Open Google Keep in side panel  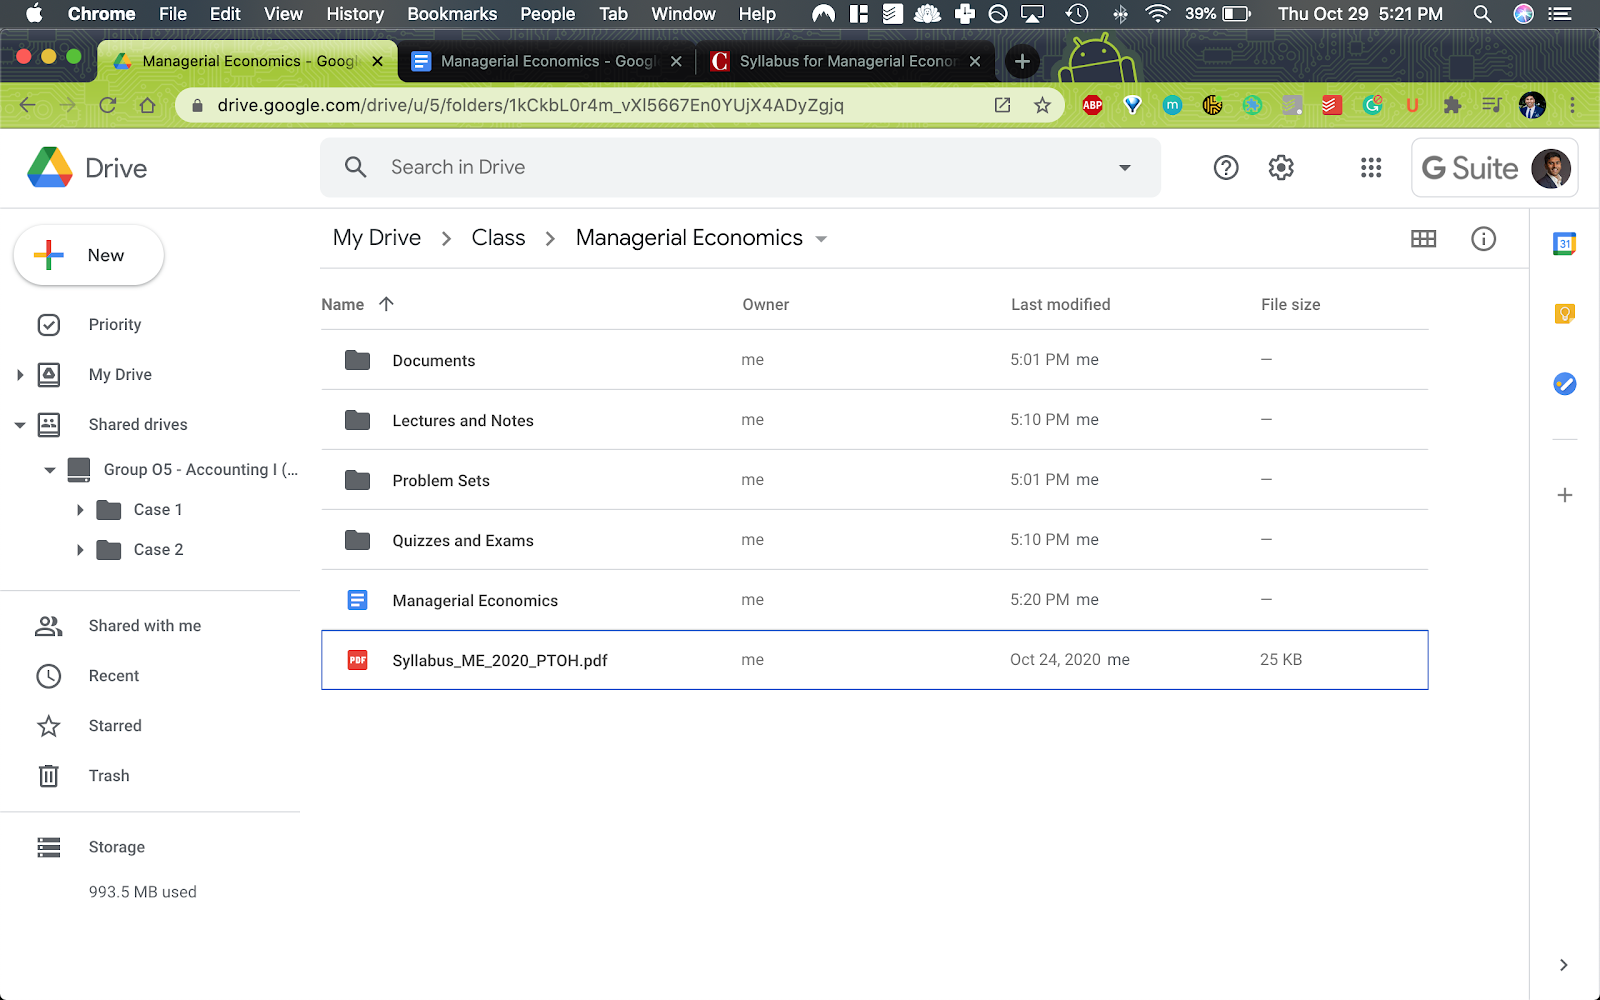pyautogui.click(x=1564, y=314)
